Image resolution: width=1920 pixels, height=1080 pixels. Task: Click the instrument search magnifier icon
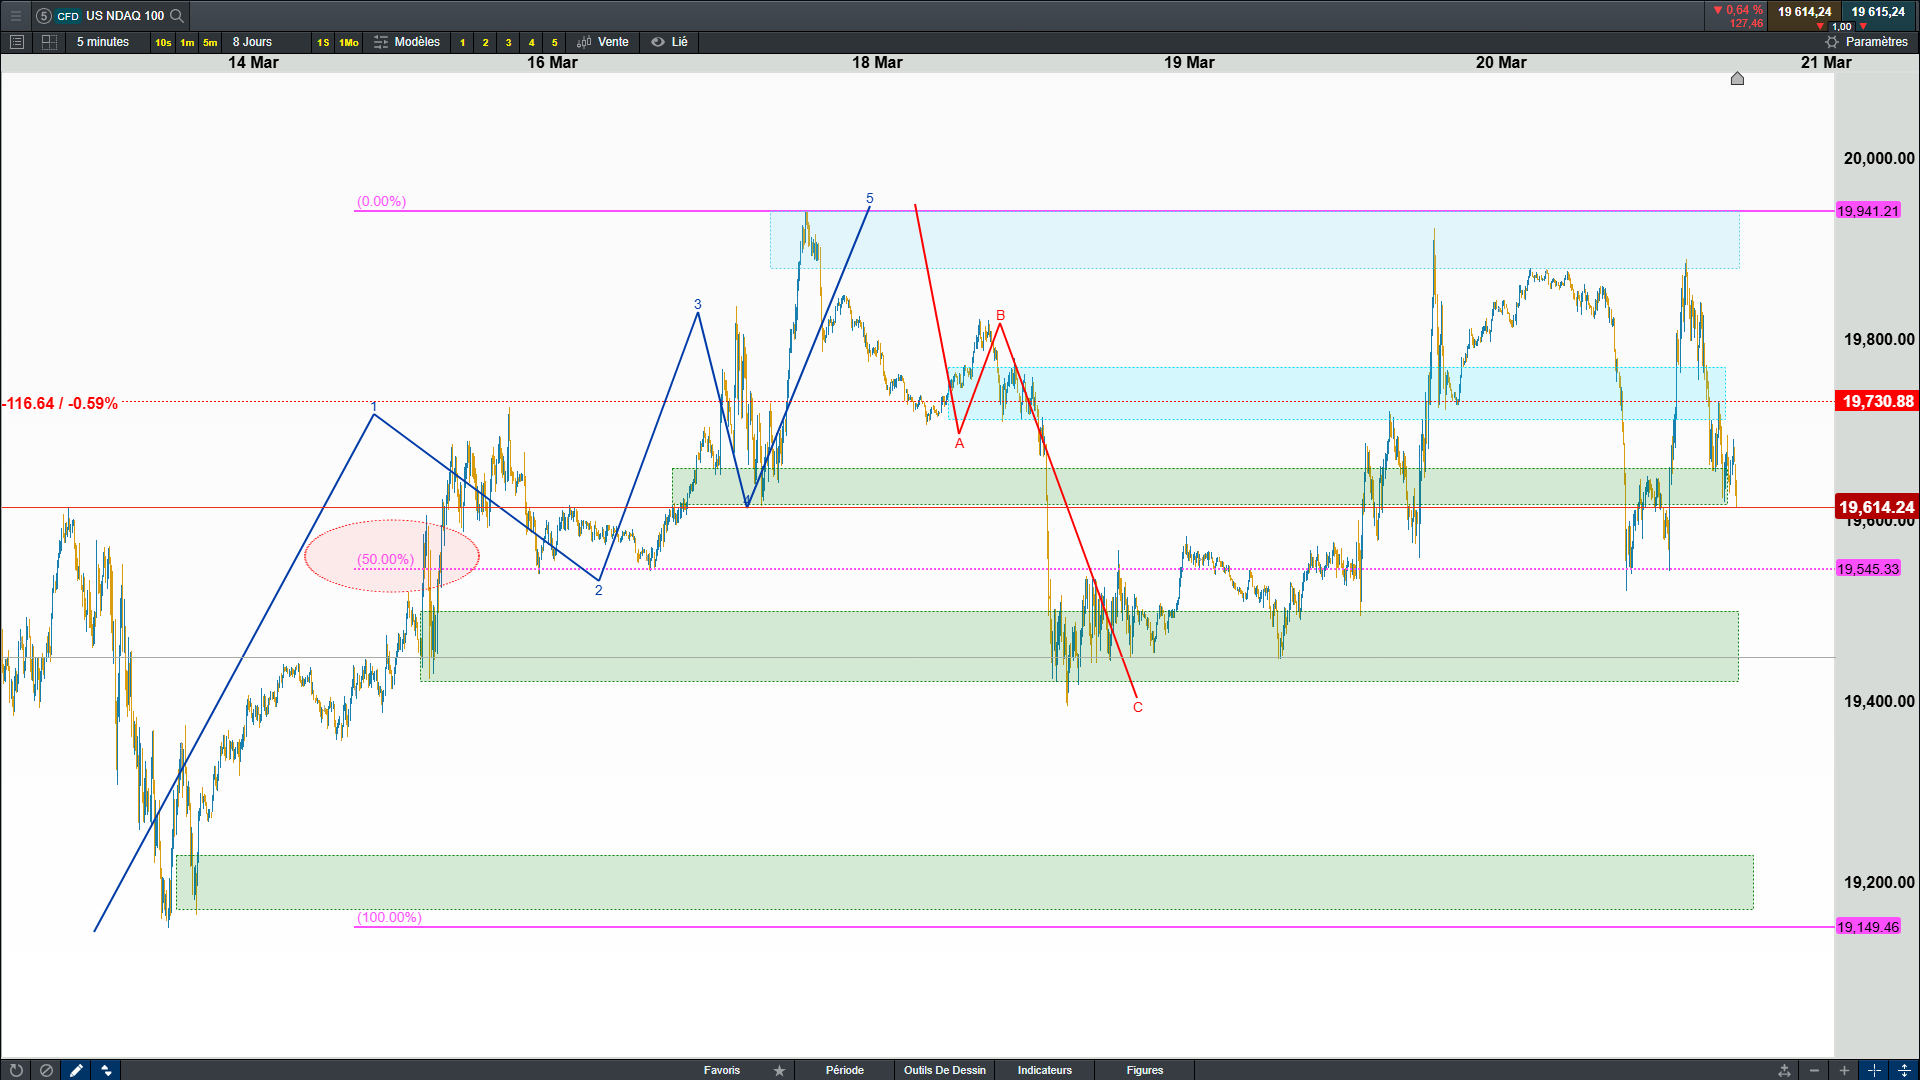[x=177, y=15]
